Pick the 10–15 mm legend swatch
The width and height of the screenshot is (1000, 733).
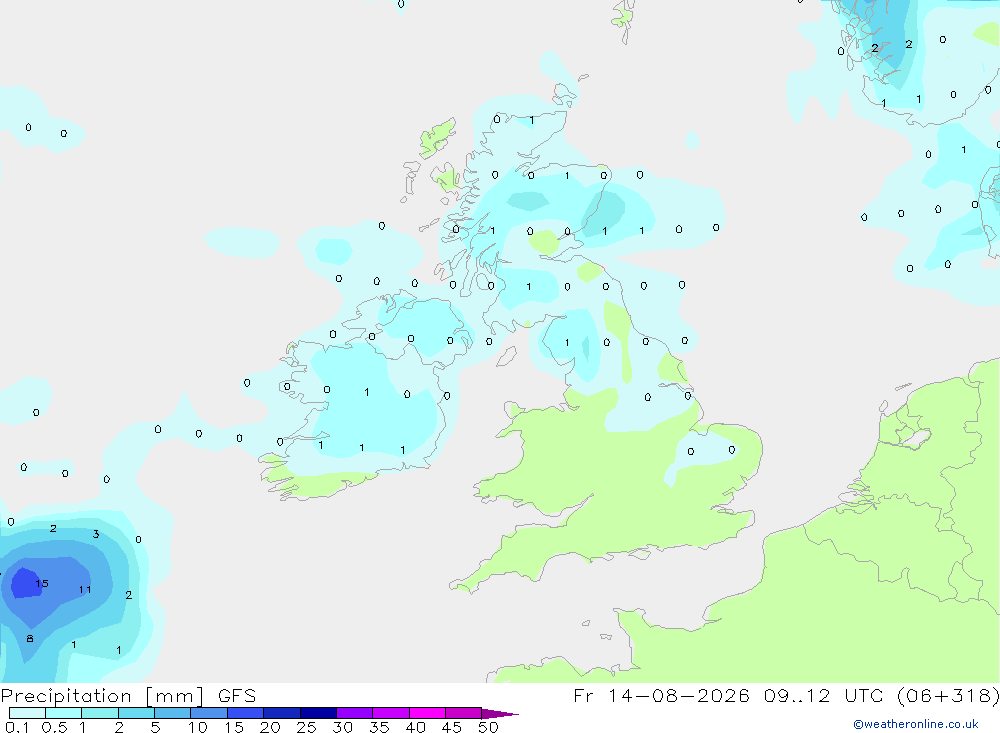click(x=209, y=713)
